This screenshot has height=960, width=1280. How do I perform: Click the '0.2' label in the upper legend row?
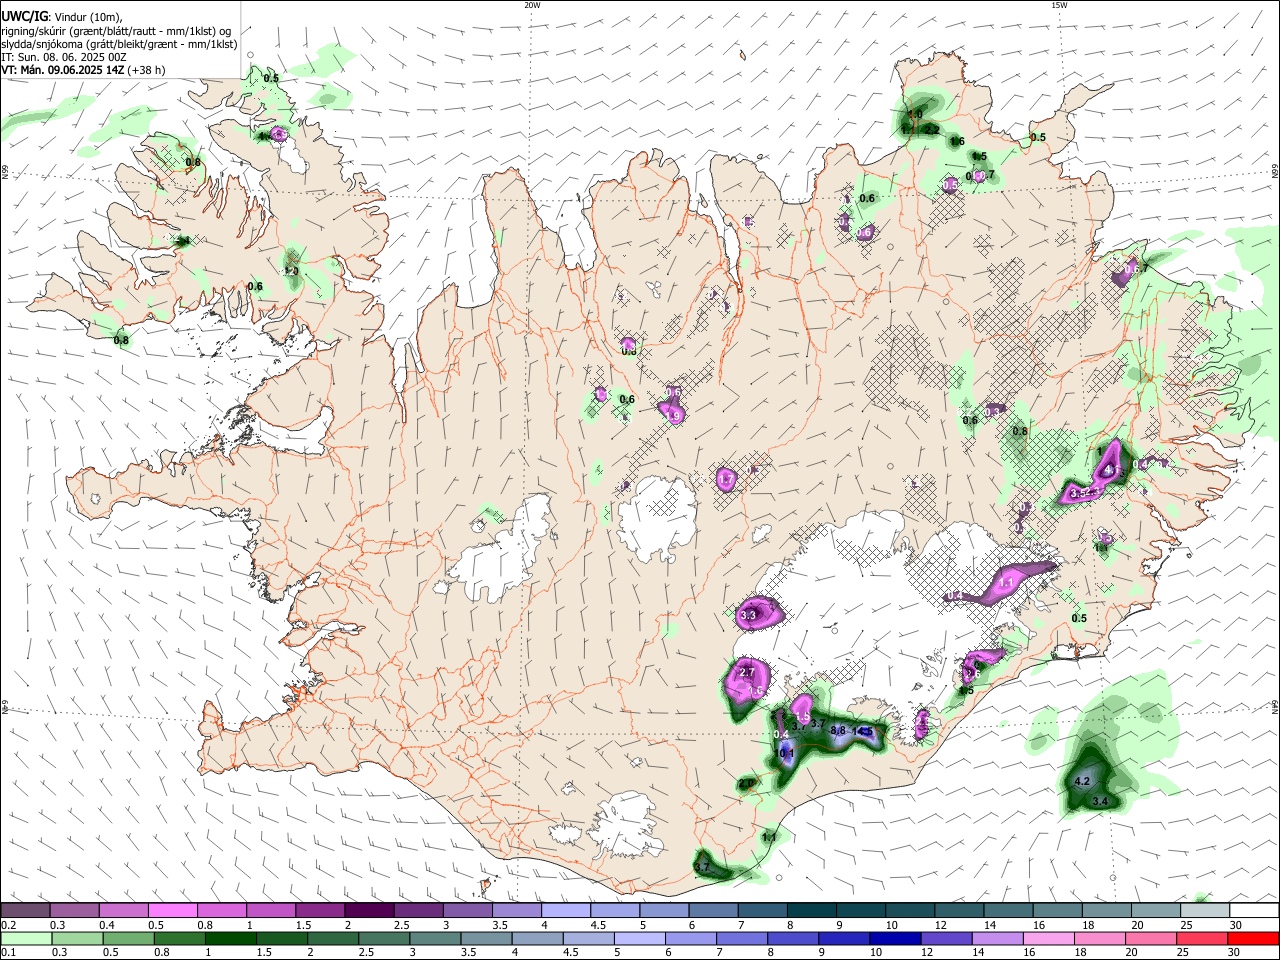pos(8,925)
